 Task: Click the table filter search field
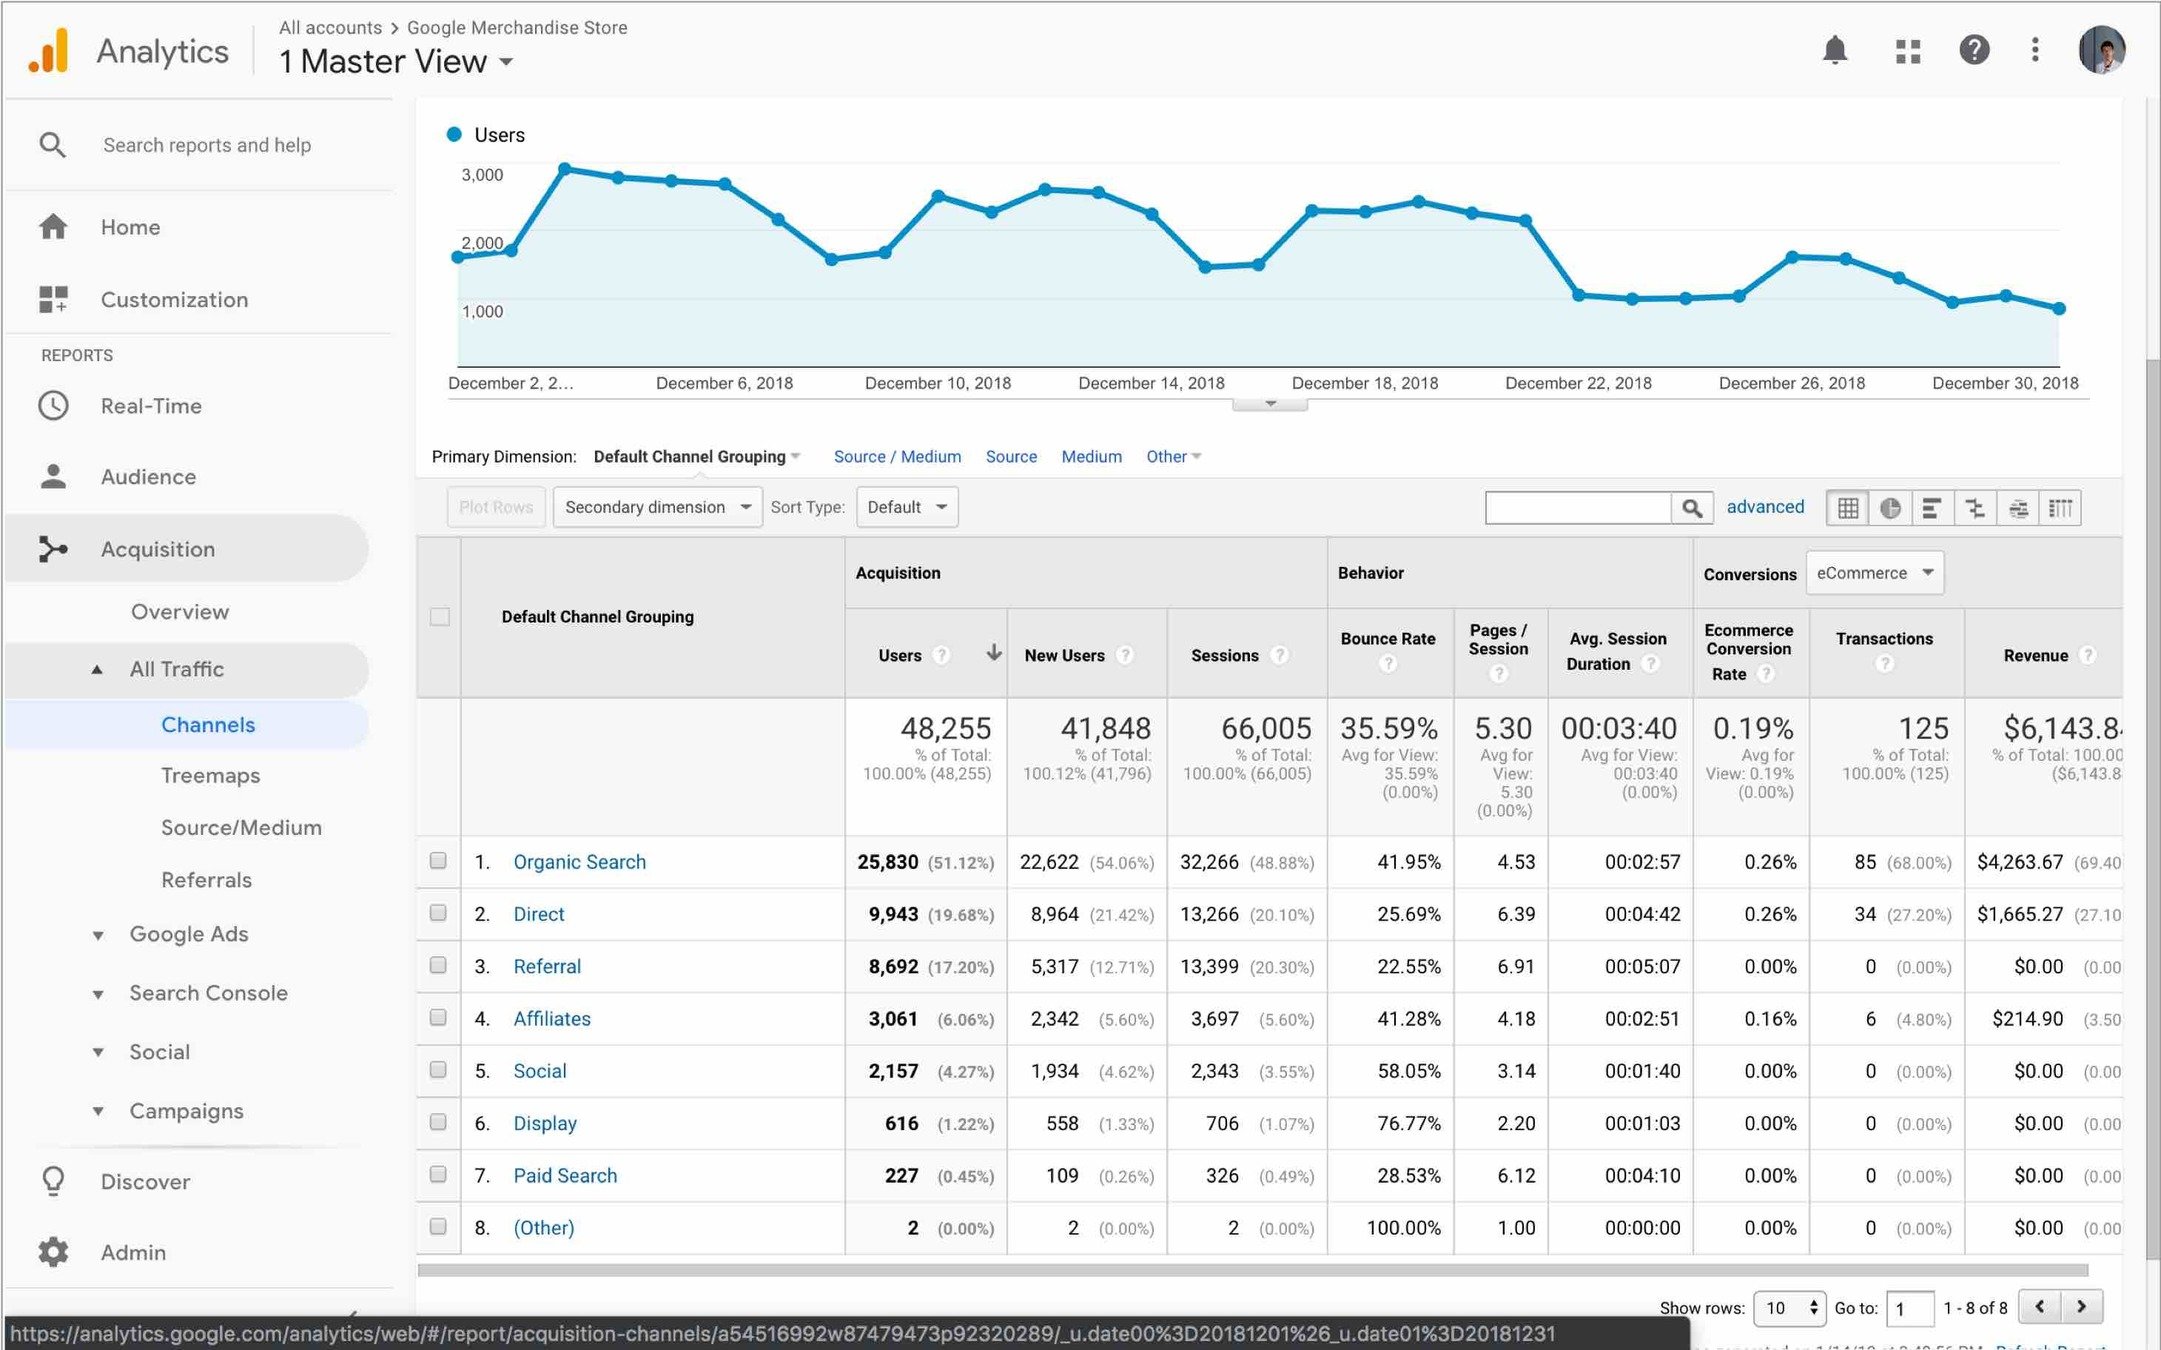tap(1577, 508)
